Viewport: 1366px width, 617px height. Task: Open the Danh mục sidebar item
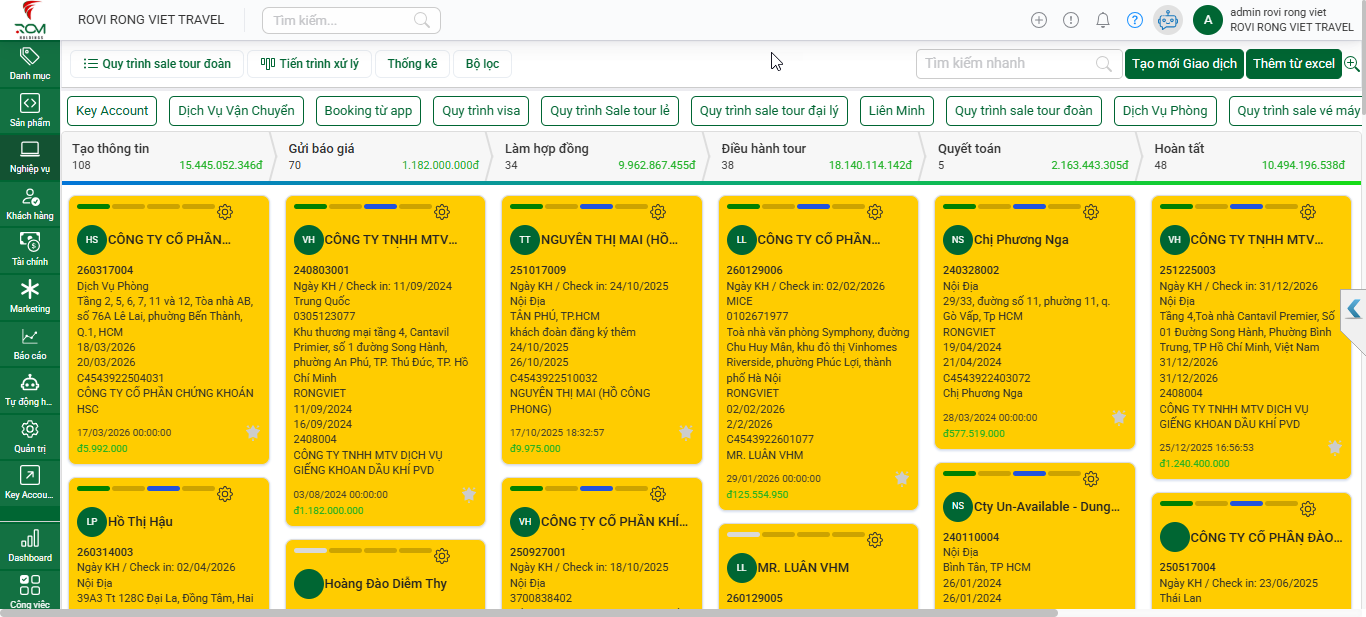coord(29,64)
